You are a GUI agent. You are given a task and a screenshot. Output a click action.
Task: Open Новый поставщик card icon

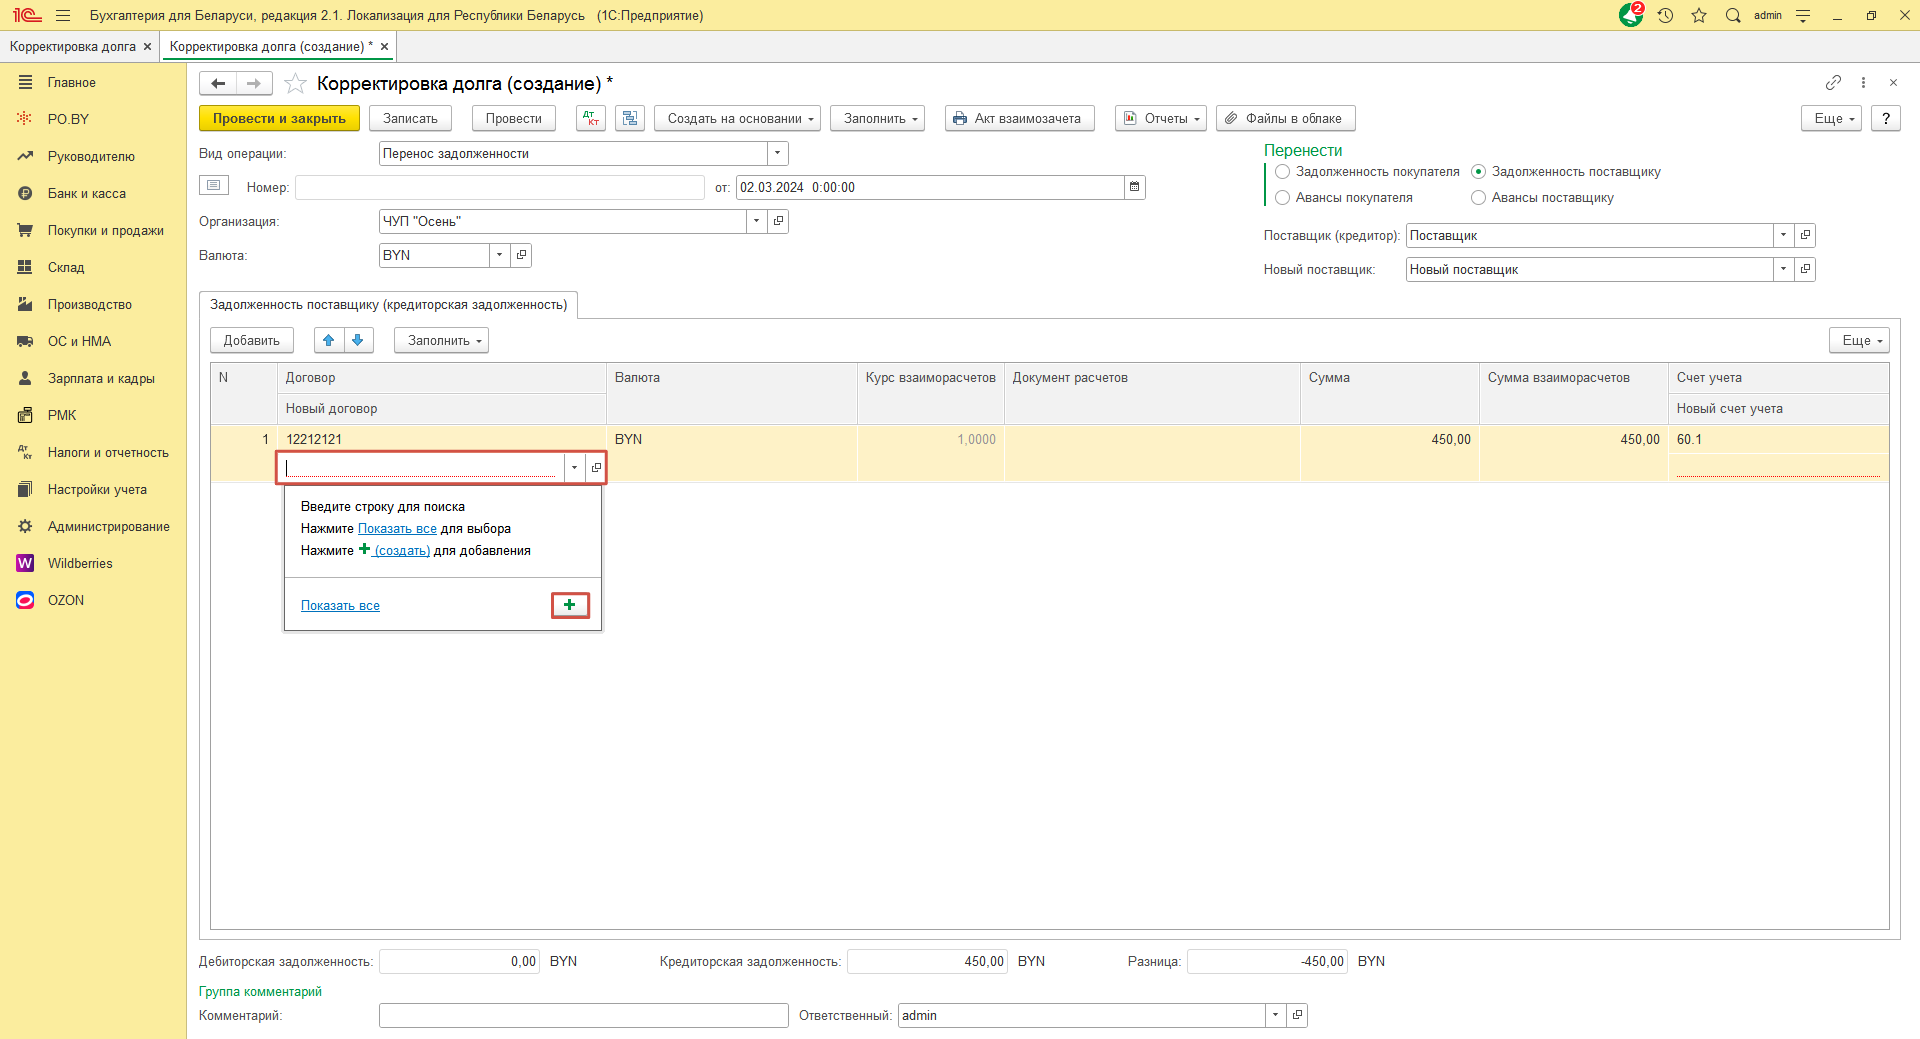(1805, 269)
